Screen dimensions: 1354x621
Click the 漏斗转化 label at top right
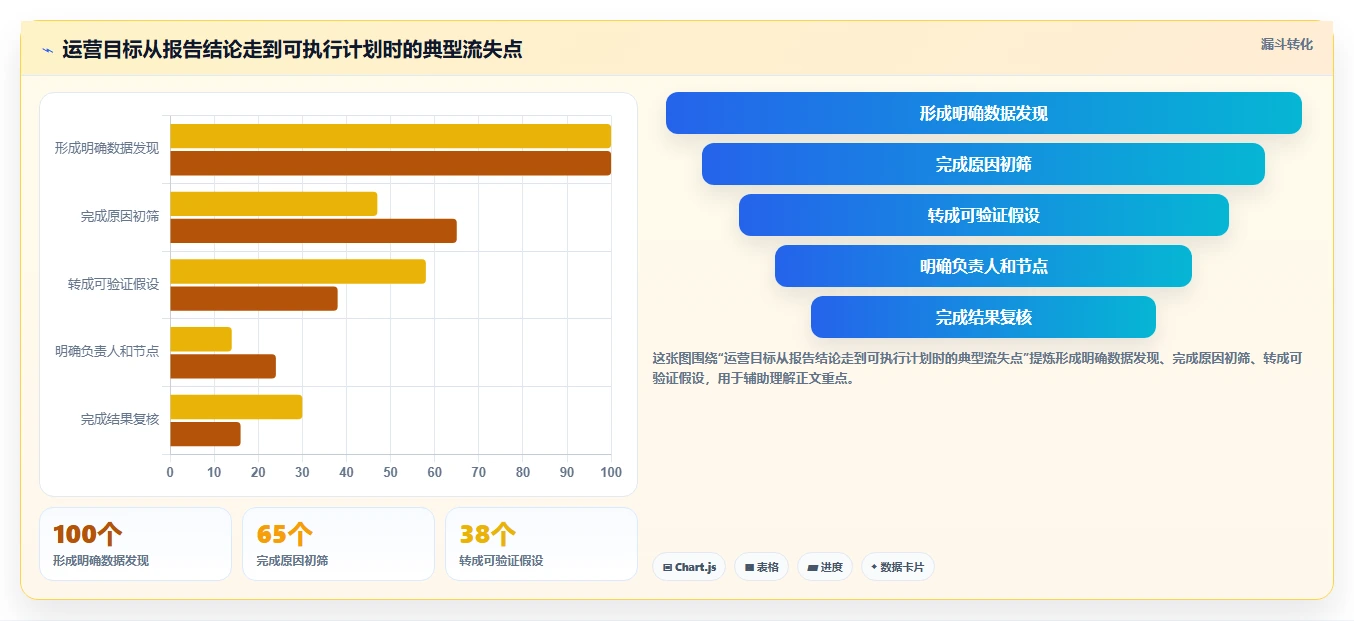1287,45
